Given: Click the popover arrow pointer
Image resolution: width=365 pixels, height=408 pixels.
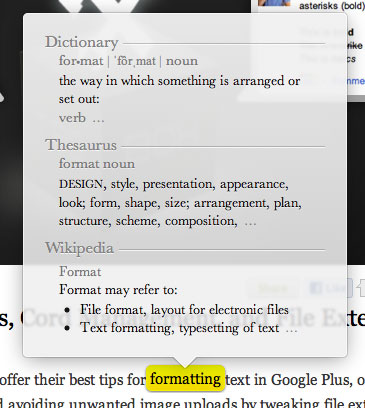Looking at the screenshot, I should (185, 362).
